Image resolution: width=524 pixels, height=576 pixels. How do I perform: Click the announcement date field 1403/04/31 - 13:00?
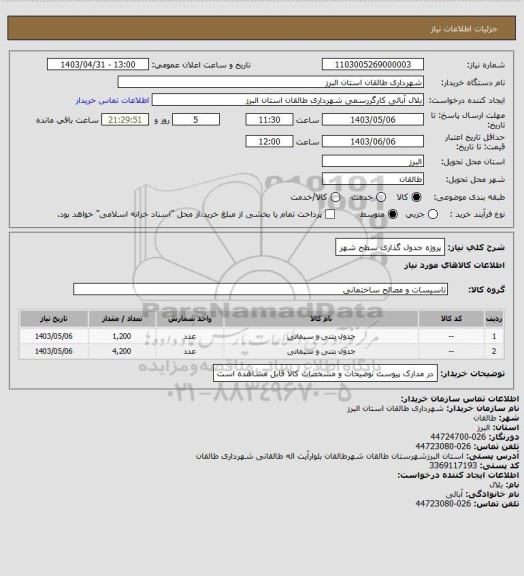tap(98, 65)
